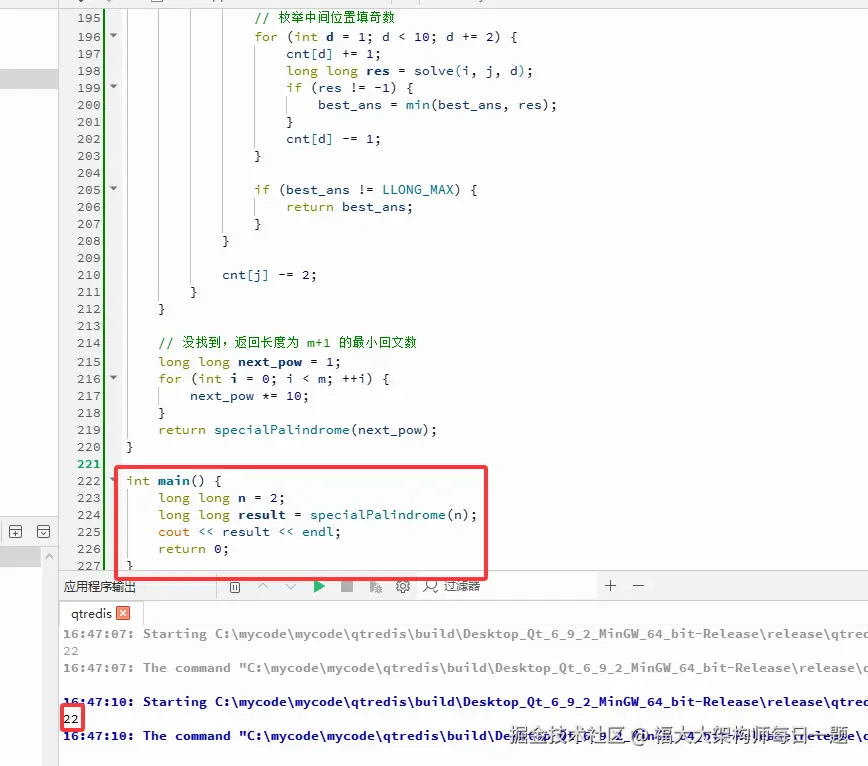Click 'next_pow *= 10;' on line 217

(x=249, y=396)
